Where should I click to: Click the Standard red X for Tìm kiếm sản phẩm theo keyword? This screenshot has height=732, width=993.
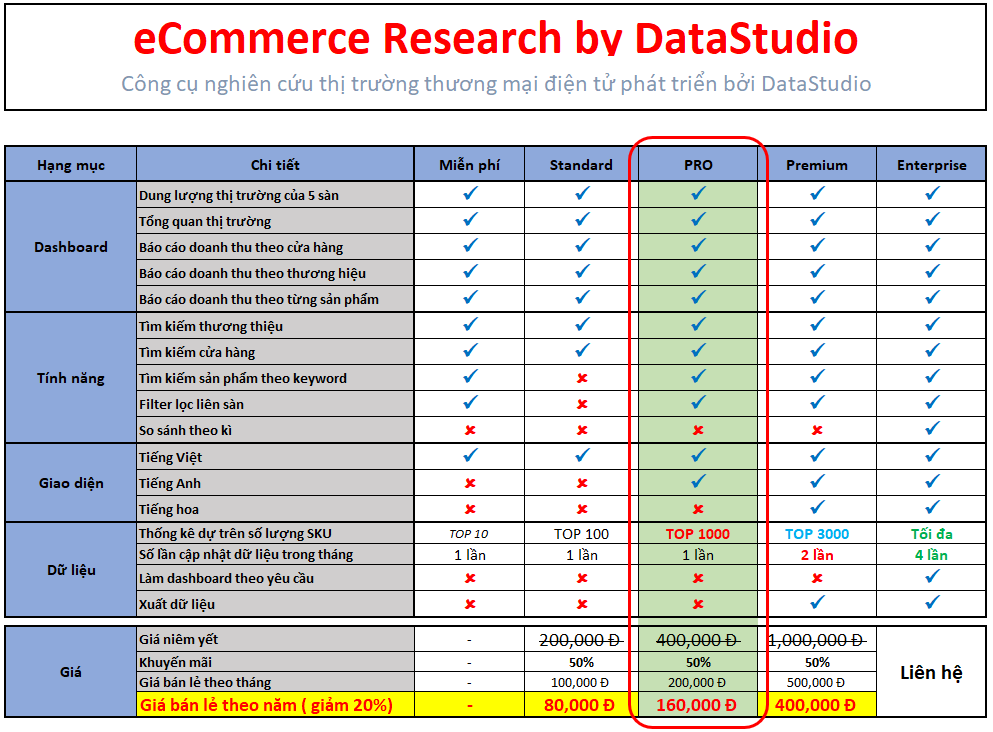[582, 378]
